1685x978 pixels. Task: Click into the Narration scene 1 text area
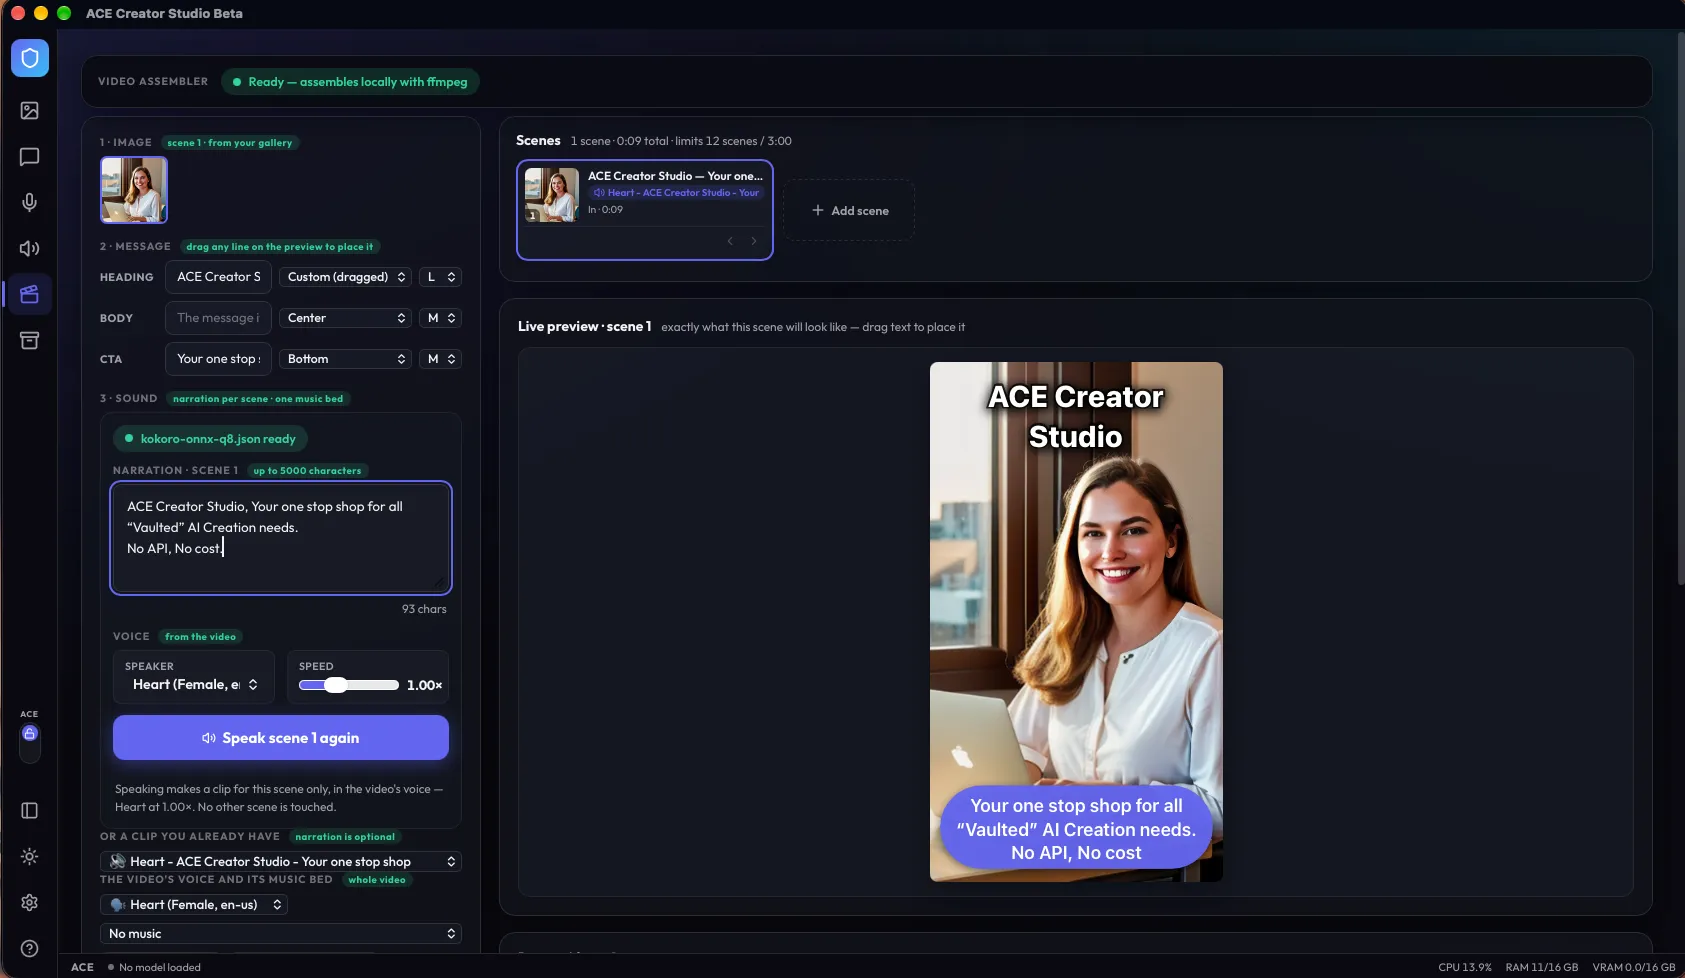(281, 538)
